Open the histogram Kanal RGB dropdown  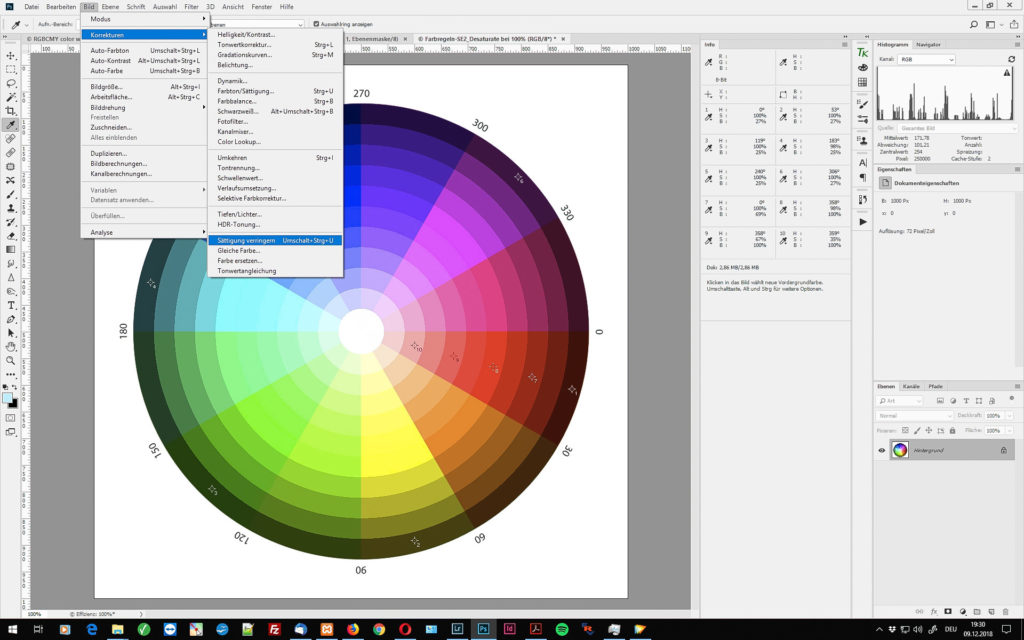point(927,59)
